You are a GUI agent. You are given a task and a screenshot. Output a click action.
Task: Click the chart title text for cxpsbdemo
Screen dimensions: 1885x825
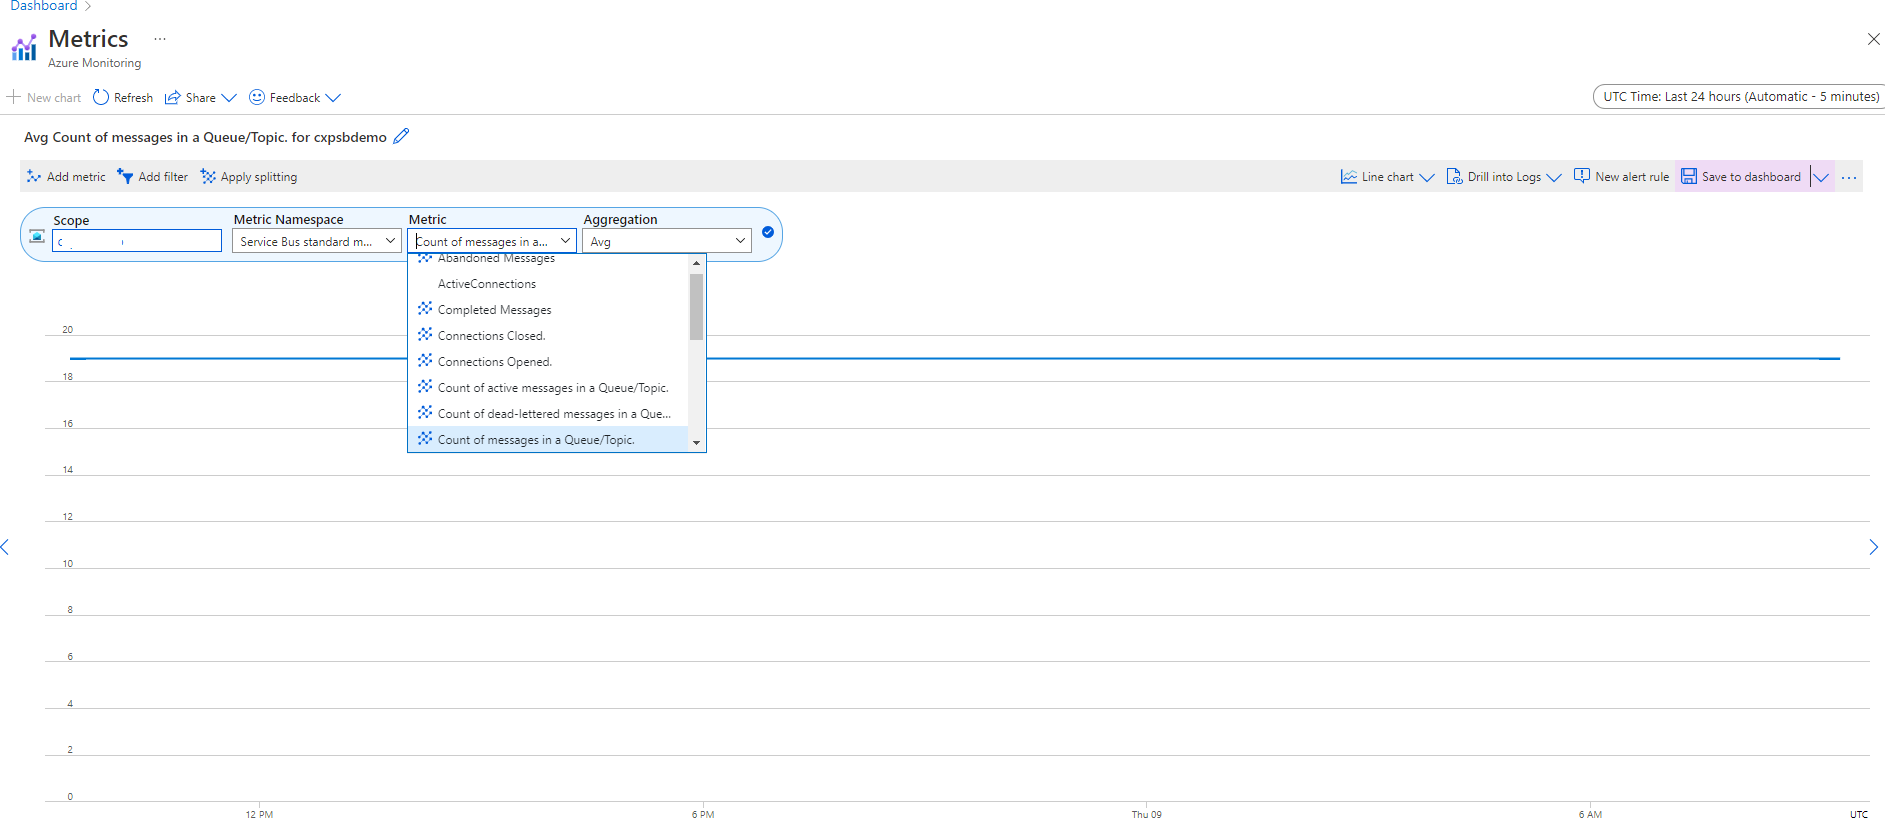(x=205, y=137)
